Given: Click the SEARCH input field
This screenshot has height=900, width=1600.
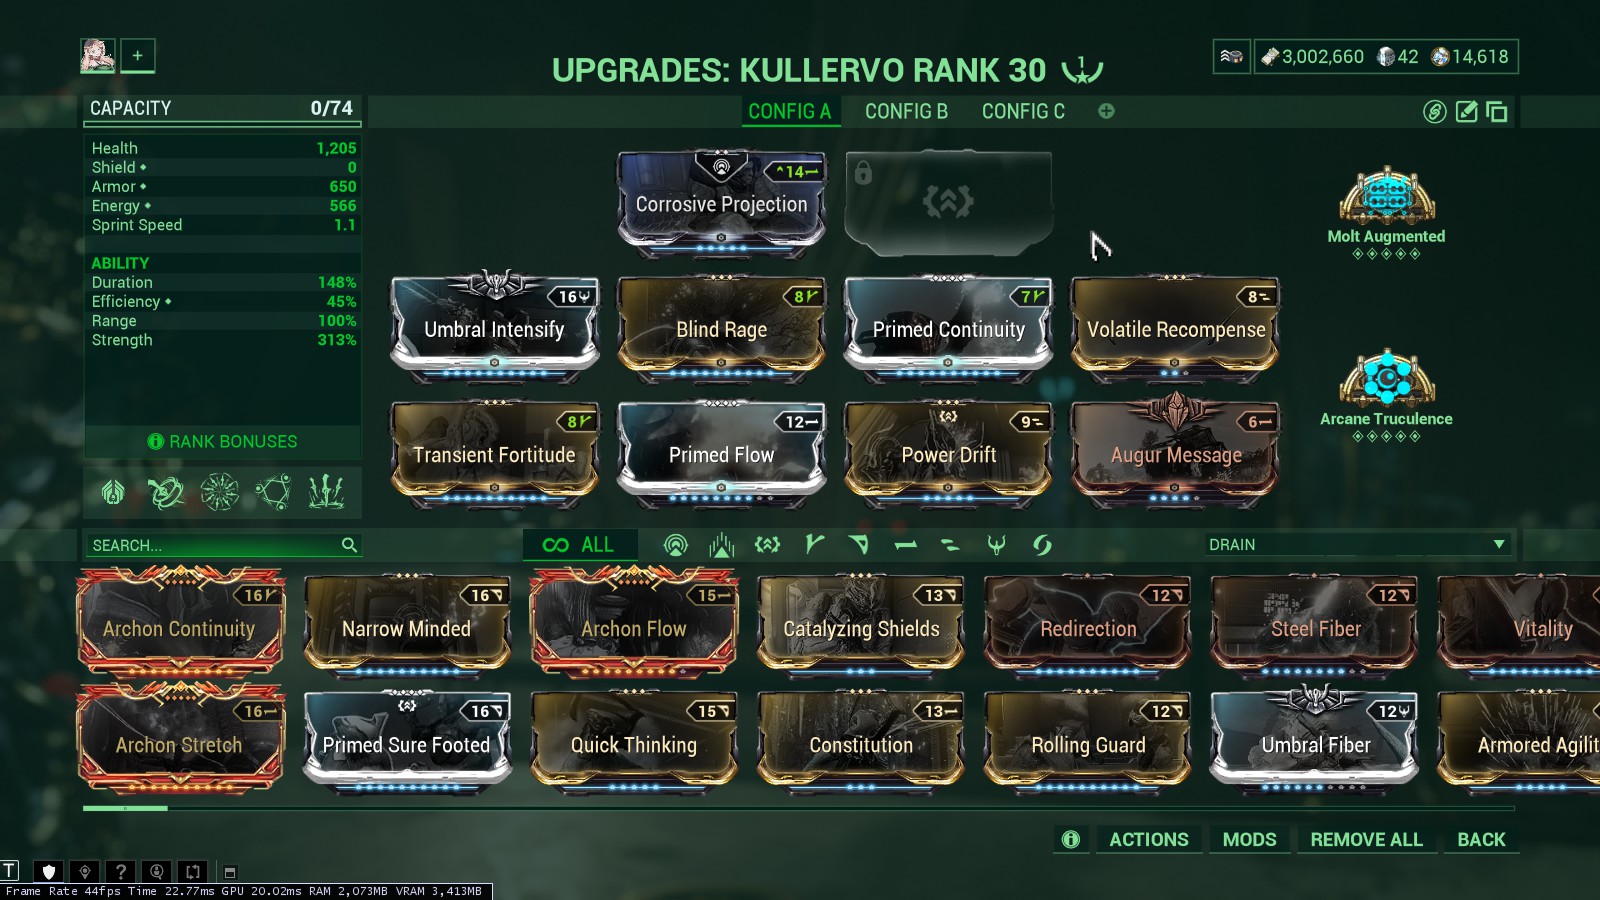Looking at the screenshot, I should click(x=222, y=545).
